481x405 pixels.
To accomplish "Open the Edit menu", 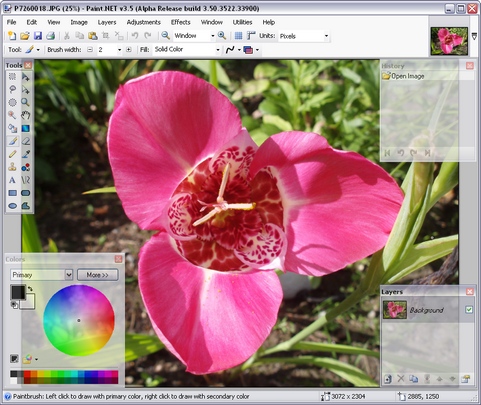I will [x=32, y=22].
